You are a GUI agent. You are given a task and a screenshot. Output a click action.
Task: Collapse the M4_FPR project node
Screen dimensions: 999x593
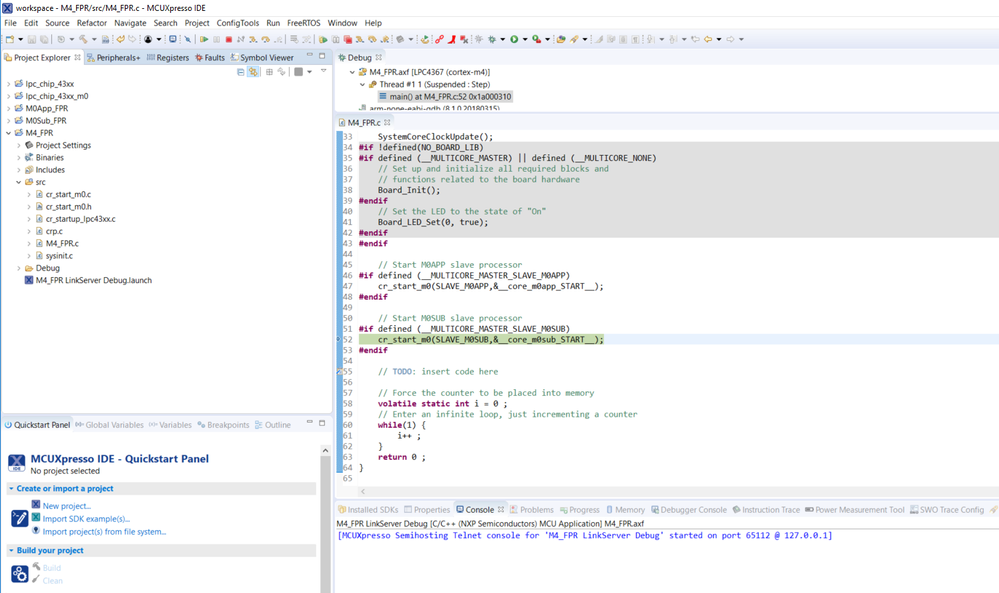[x=8, y=133]
